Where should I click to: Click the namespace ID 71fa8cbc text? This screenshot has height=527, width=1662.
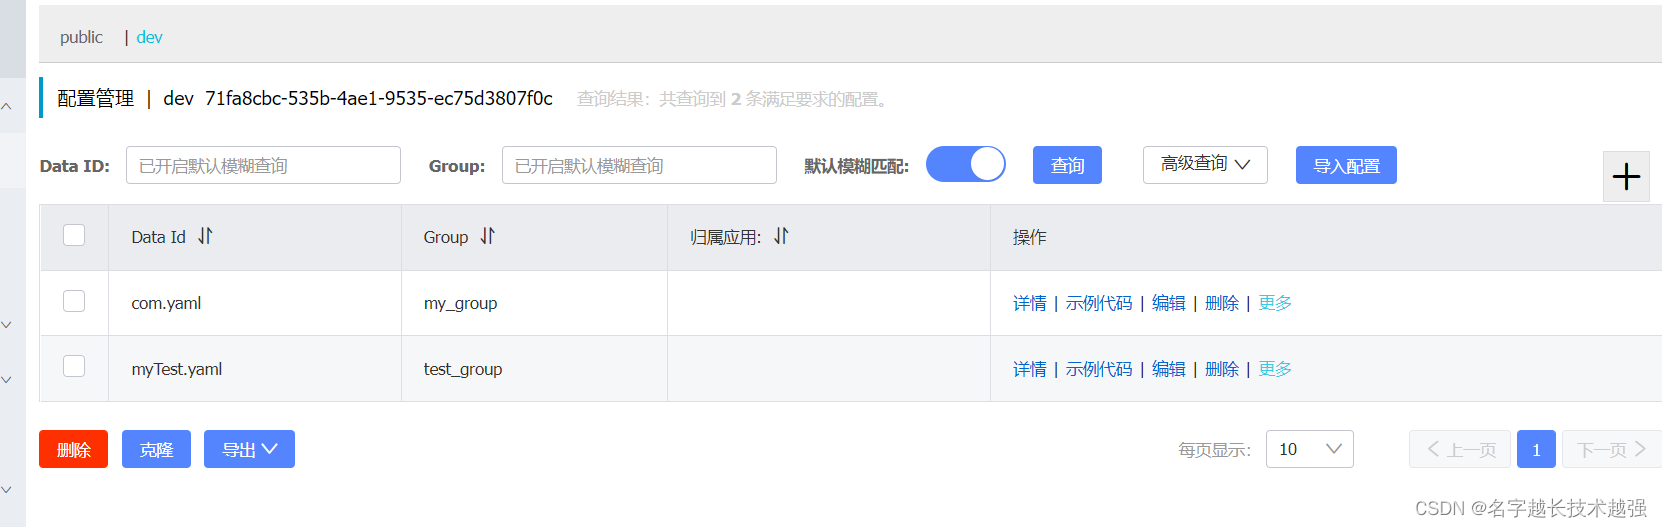pos(378,98)
